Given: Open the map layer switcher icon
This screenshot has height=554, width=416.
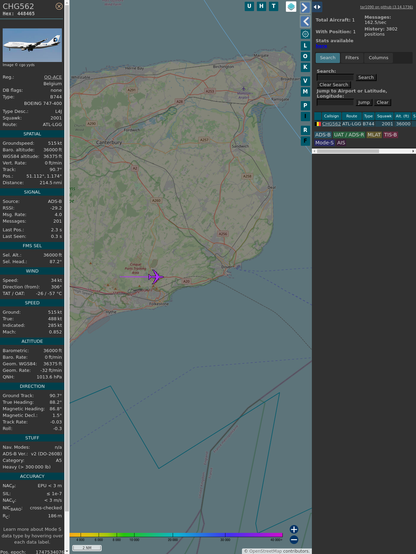Looking at the screenshot, I should (291, 6).
